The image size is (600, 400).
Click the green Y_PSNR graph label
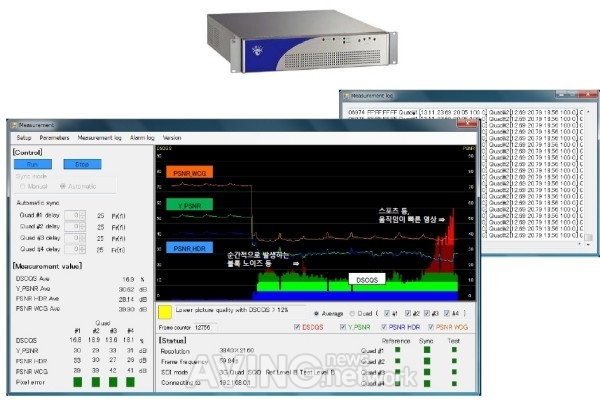click(x=189, y=205)
